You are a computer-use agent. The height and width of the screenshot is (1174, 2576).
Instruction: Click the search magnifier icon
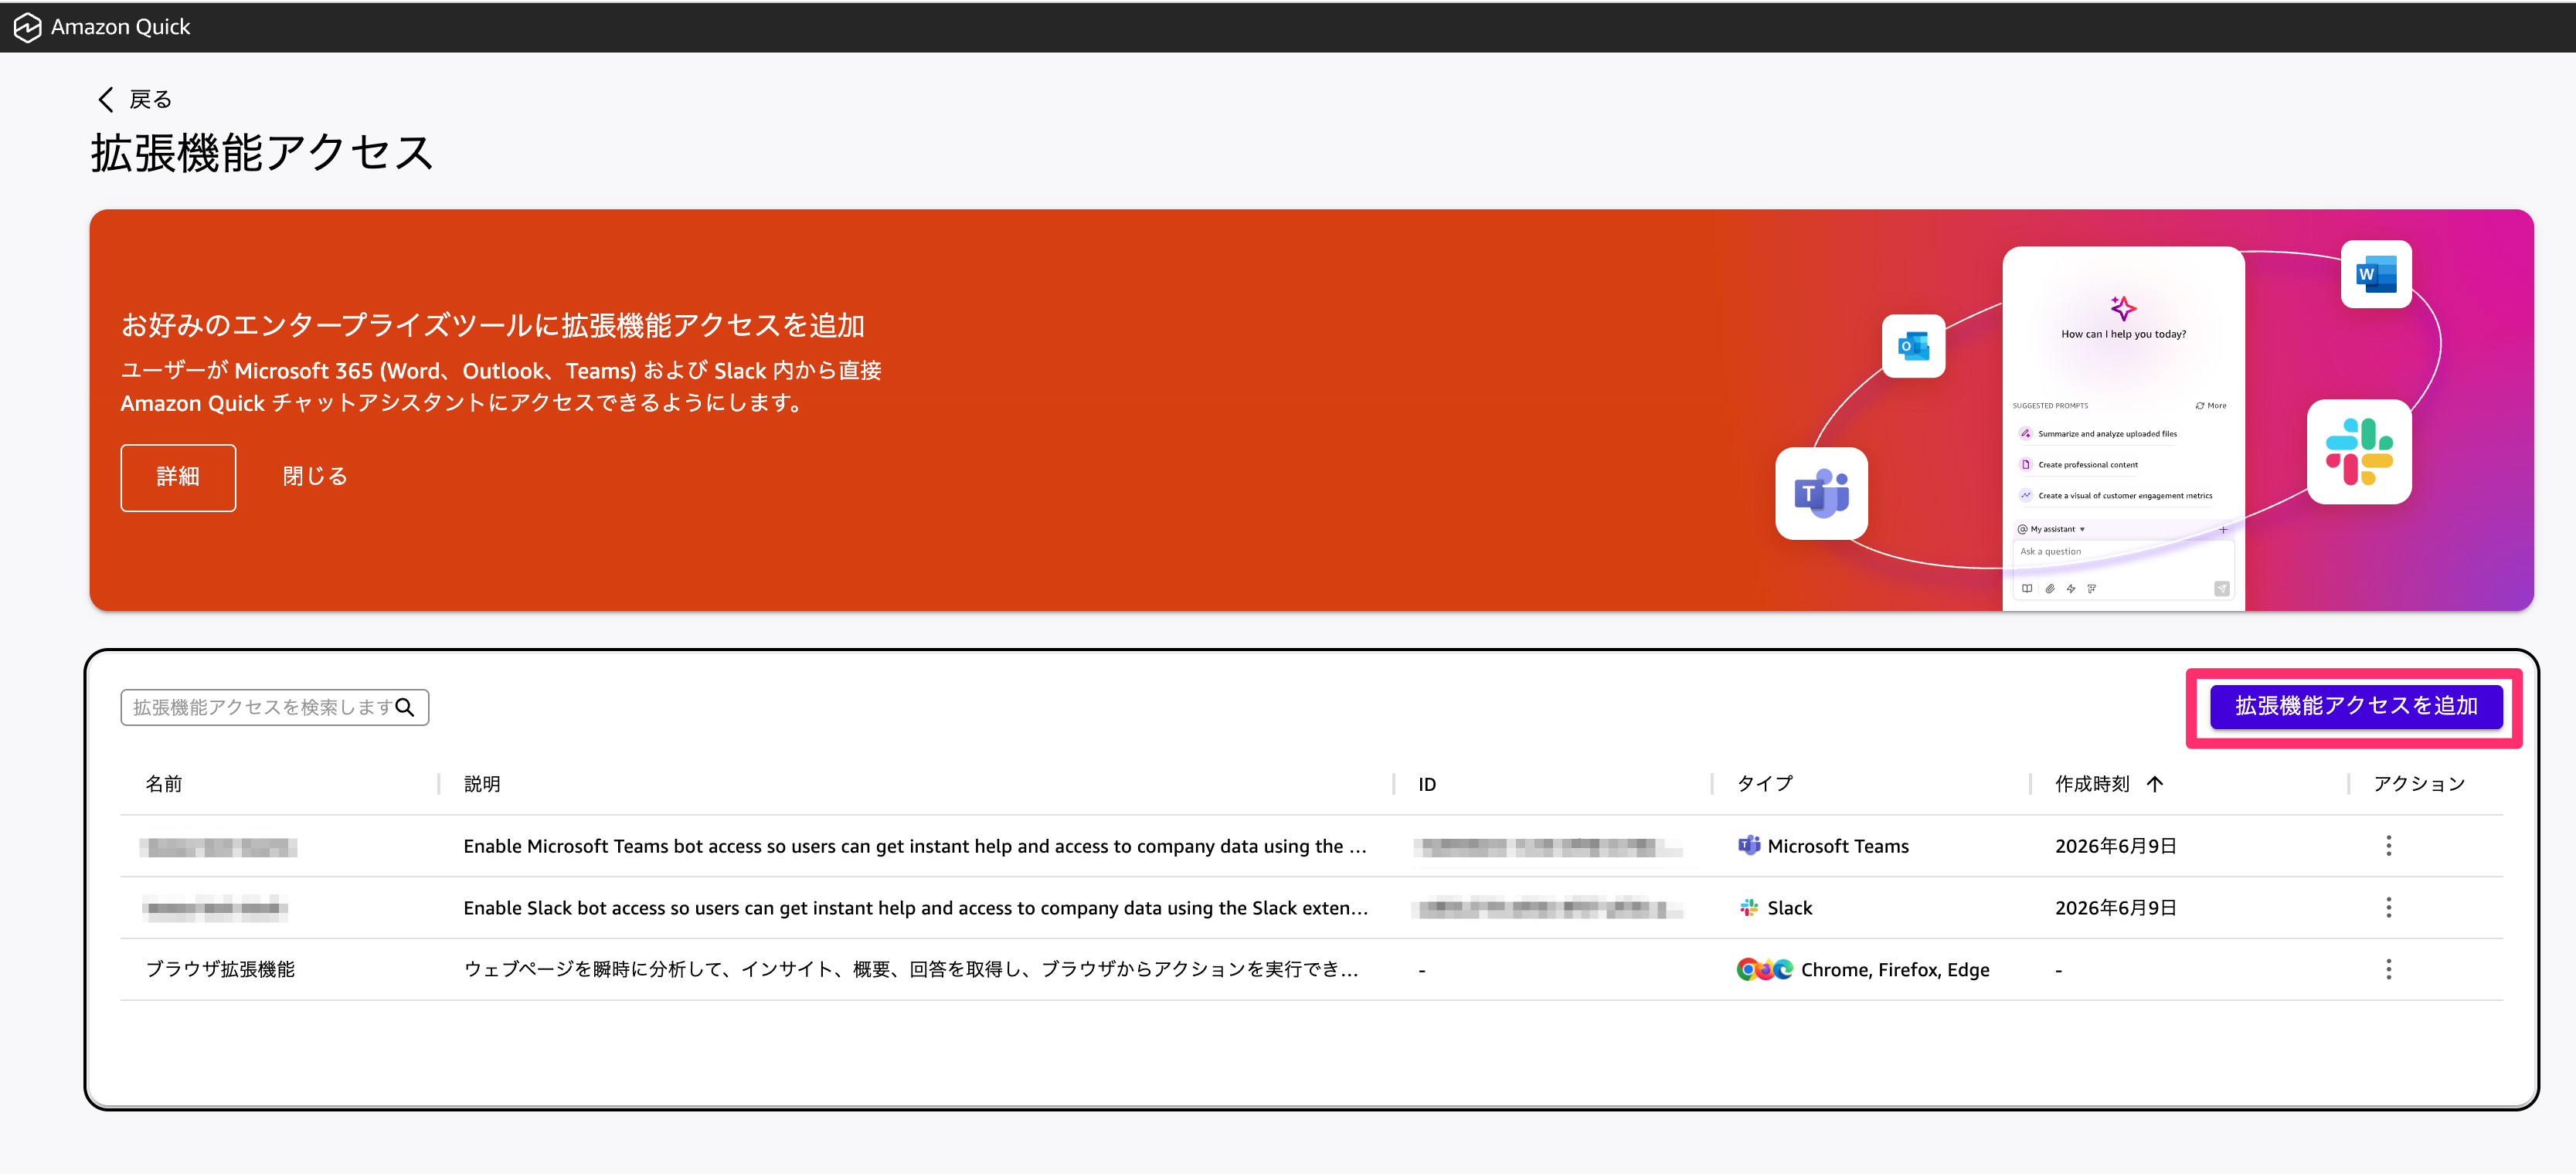click(405, 707)
